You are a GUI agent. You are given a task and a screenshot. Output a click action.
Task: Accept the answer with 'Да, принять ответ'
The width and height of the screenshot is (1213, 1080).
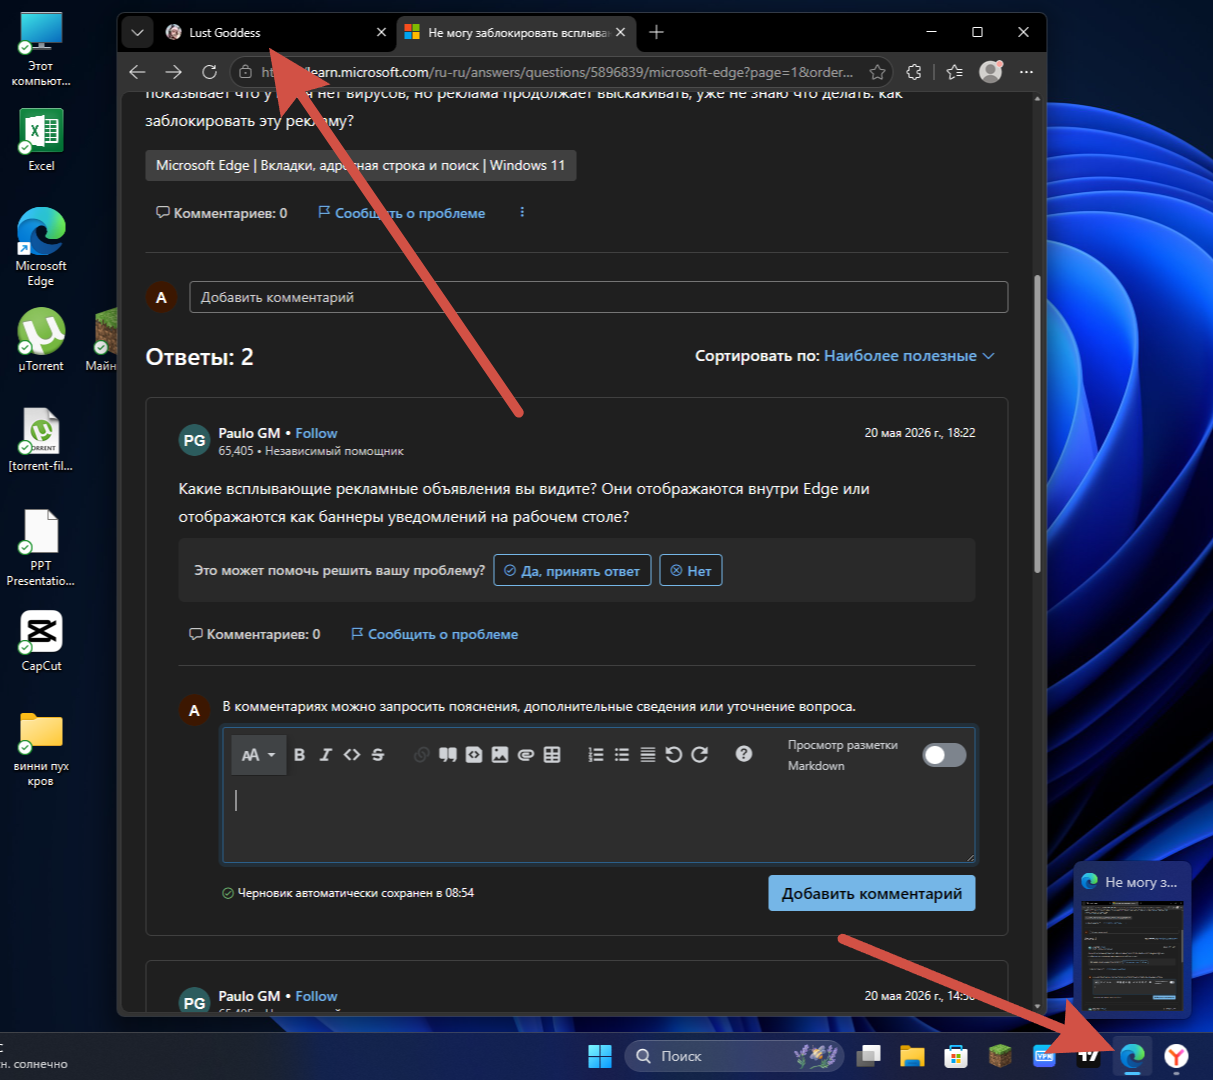[572, 571]
